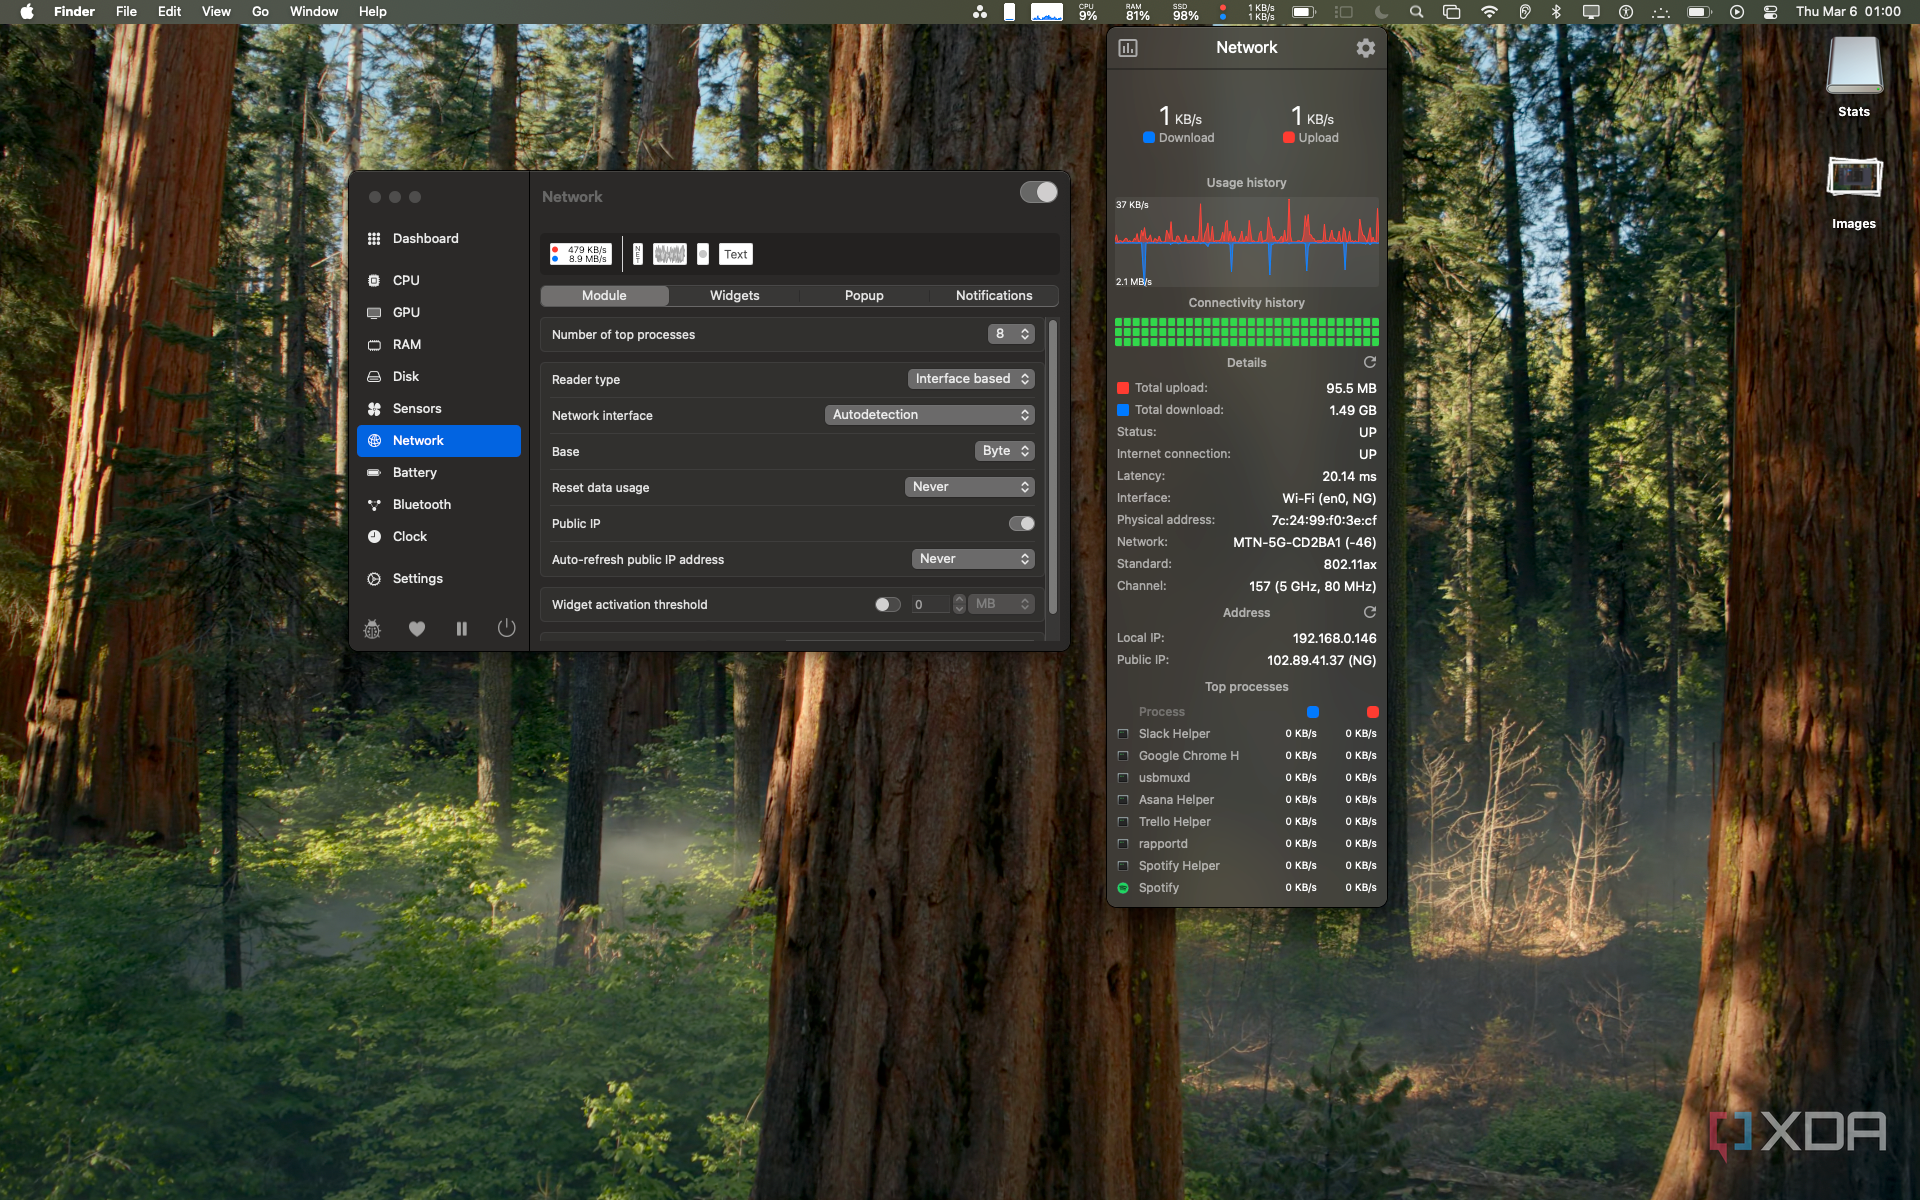Select Sensors in the Stats sidebar
Screen dimensions: 1920x1200
click(x=439, y=409)
